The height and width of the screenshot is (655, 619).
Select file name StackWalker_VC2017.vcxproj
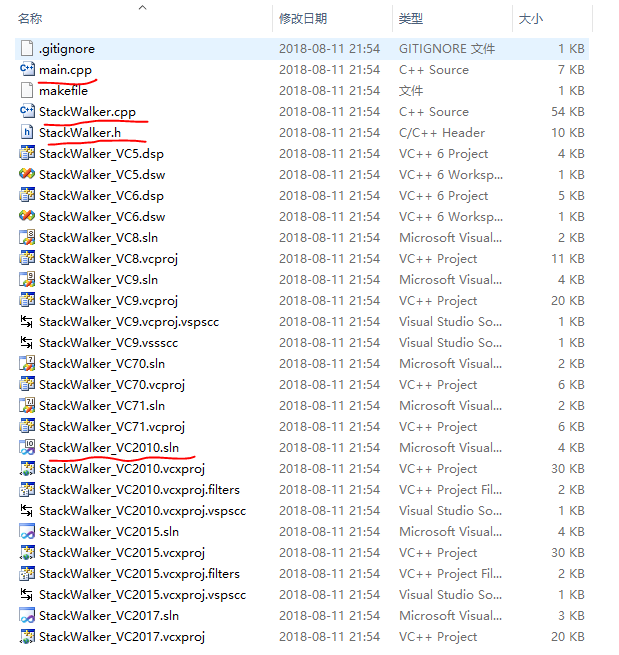pos(122,637)
